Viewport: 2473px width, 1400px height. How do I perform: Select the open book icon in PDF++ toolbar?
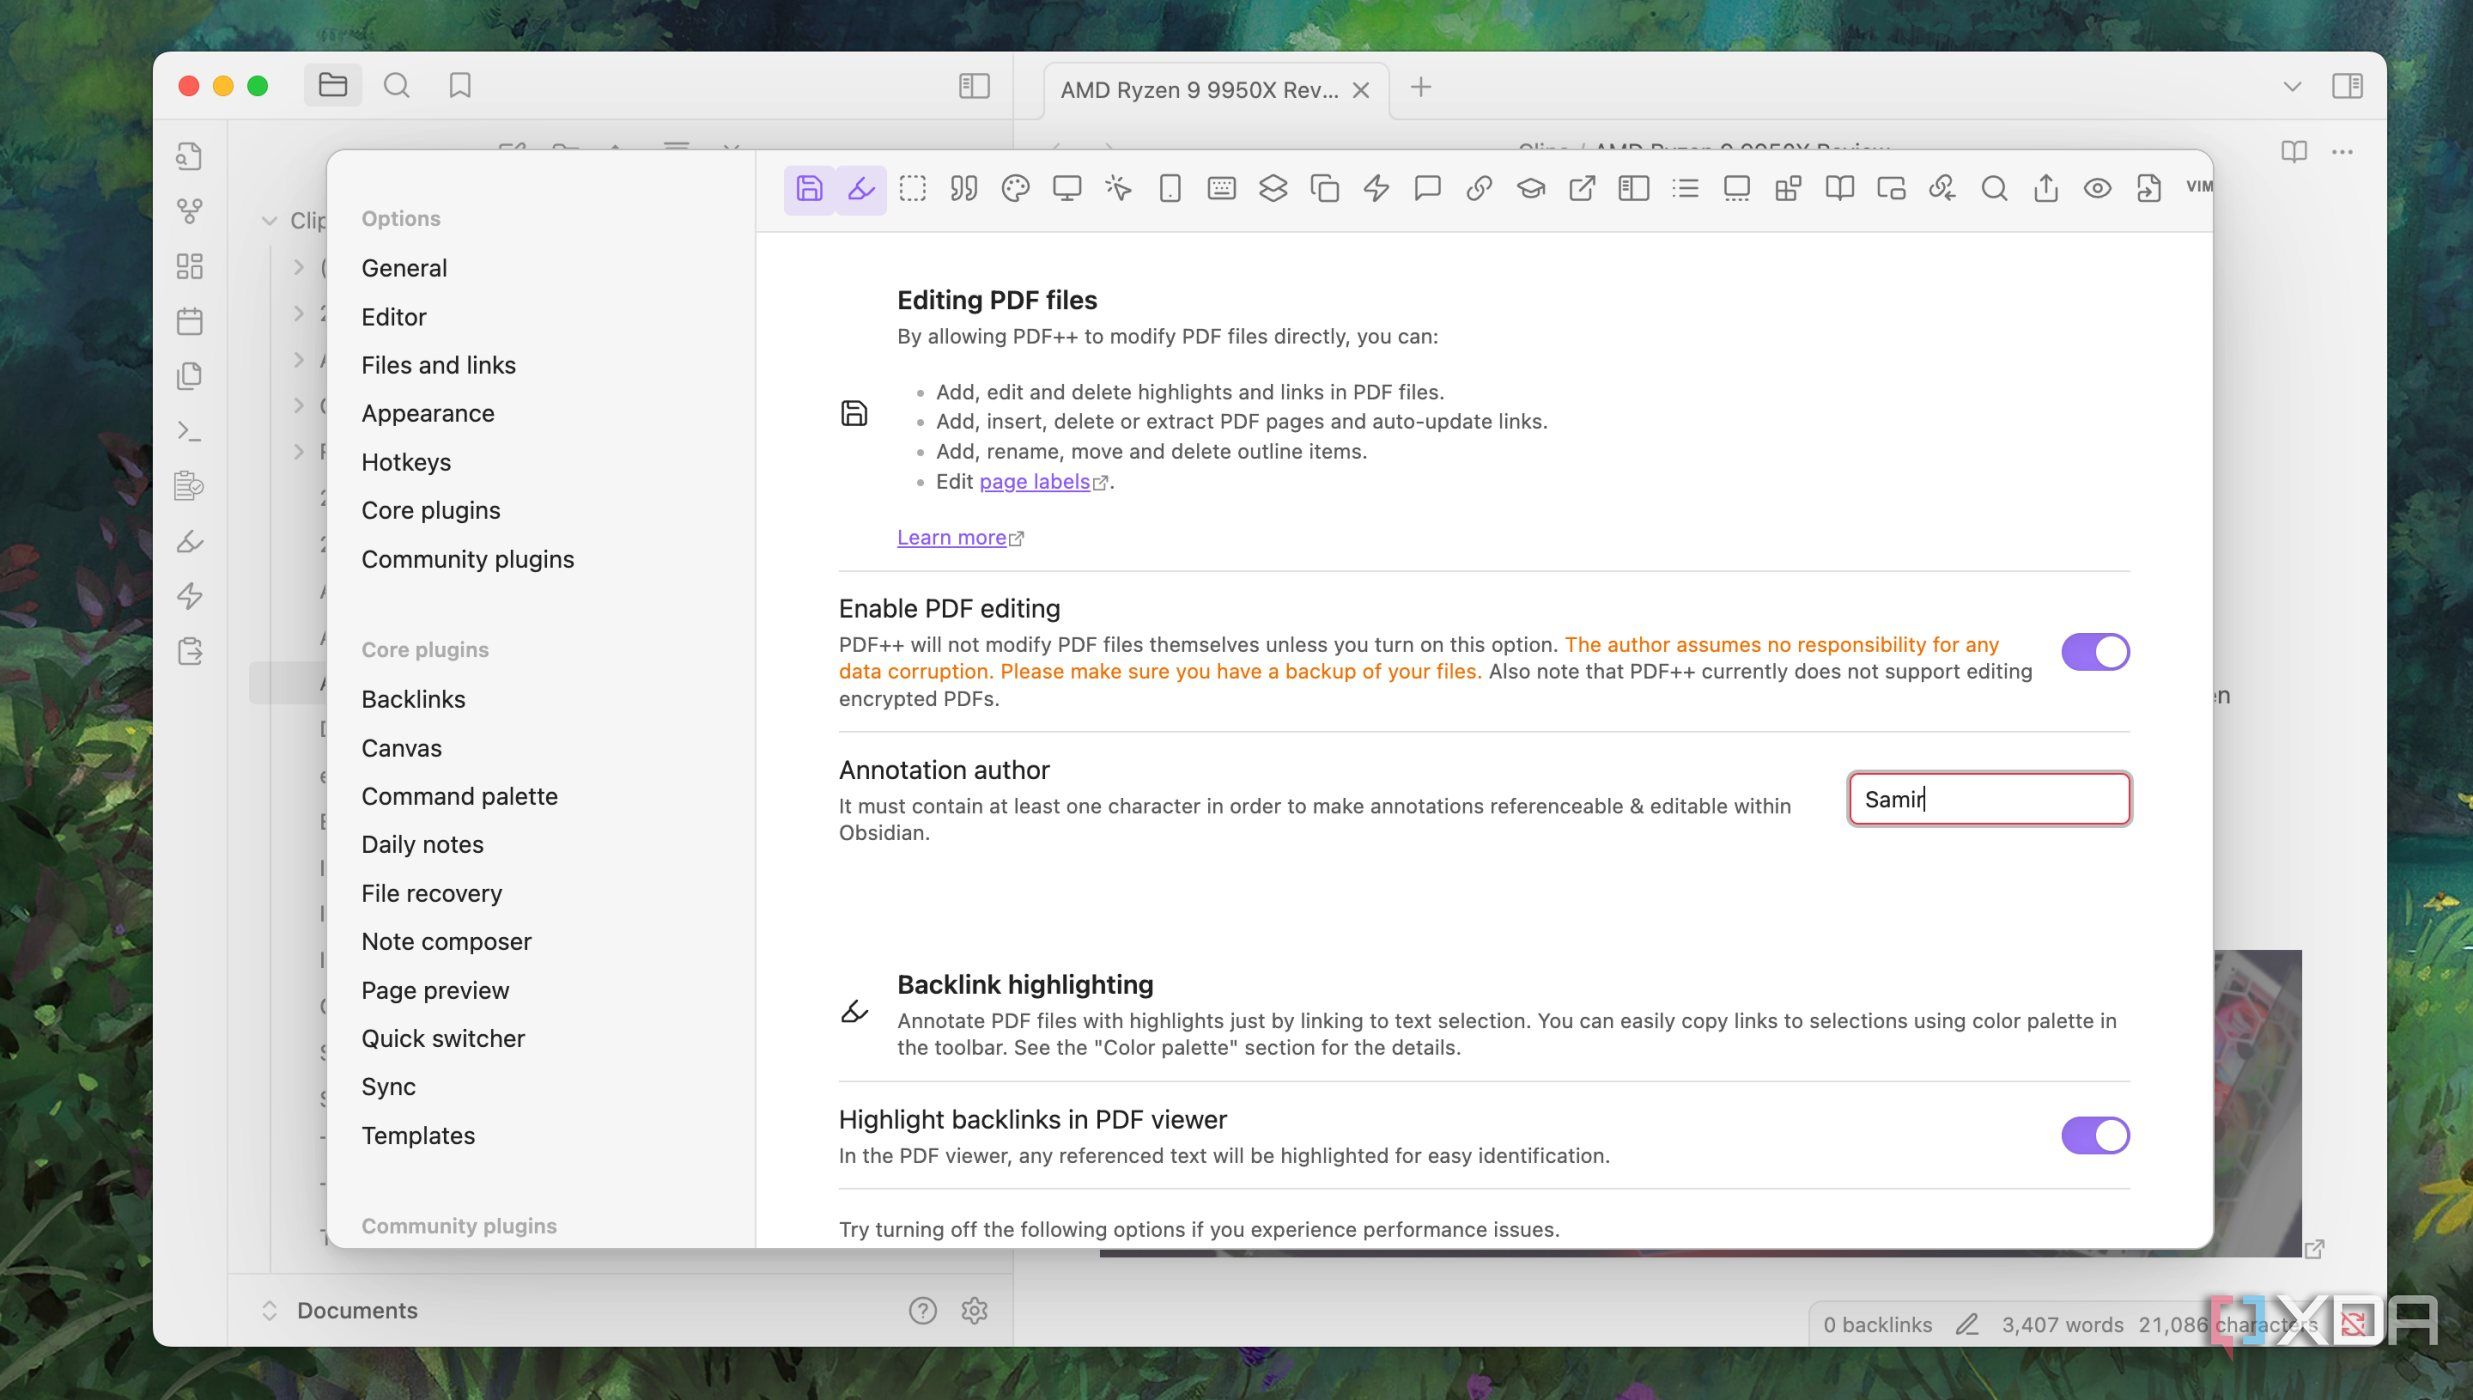[x=1839, y=188]
